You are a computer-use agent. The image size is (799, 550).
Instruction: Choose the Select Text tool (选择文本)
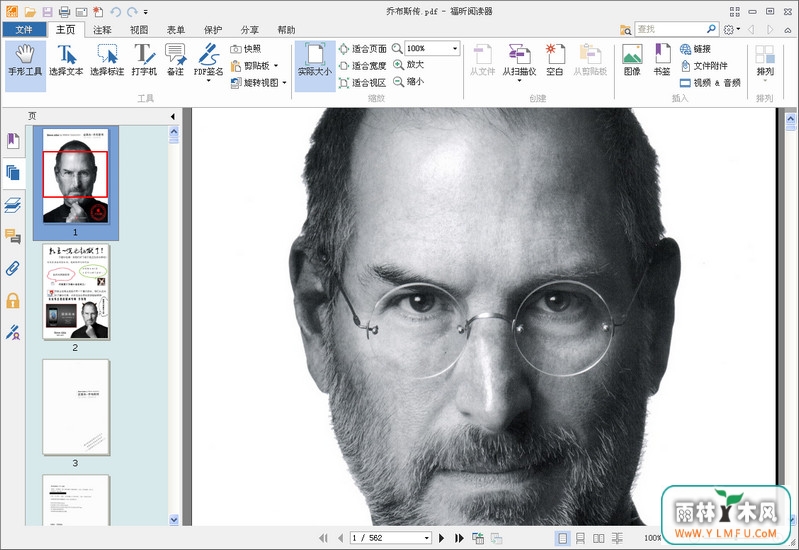pyautogui.click(x=66, y=61)
